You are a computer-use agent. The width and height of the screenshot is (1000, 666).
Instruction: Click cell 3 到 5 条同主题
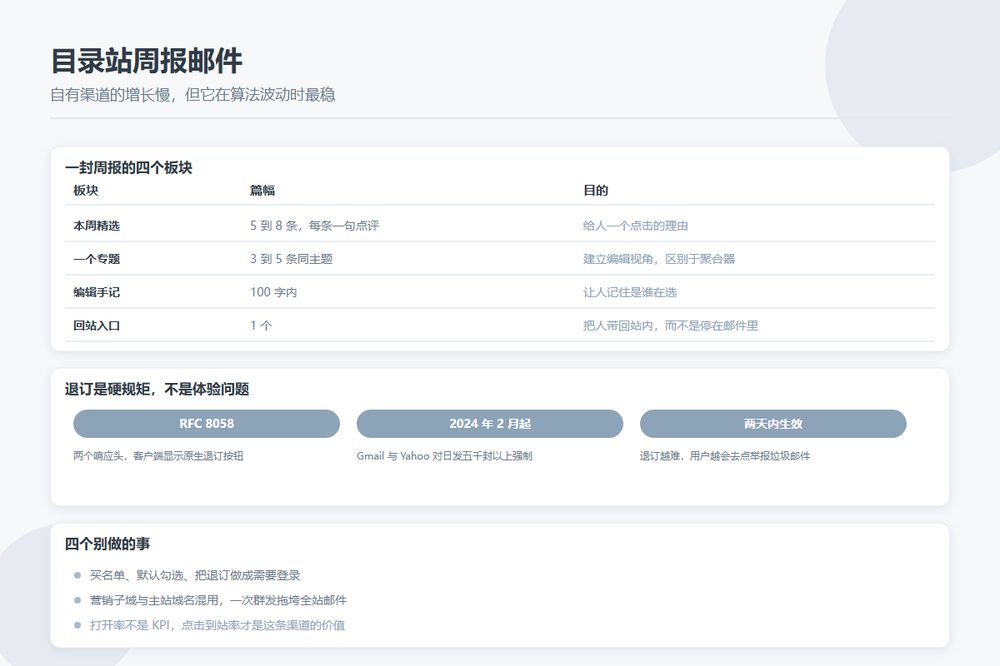[x=291, y=259]
